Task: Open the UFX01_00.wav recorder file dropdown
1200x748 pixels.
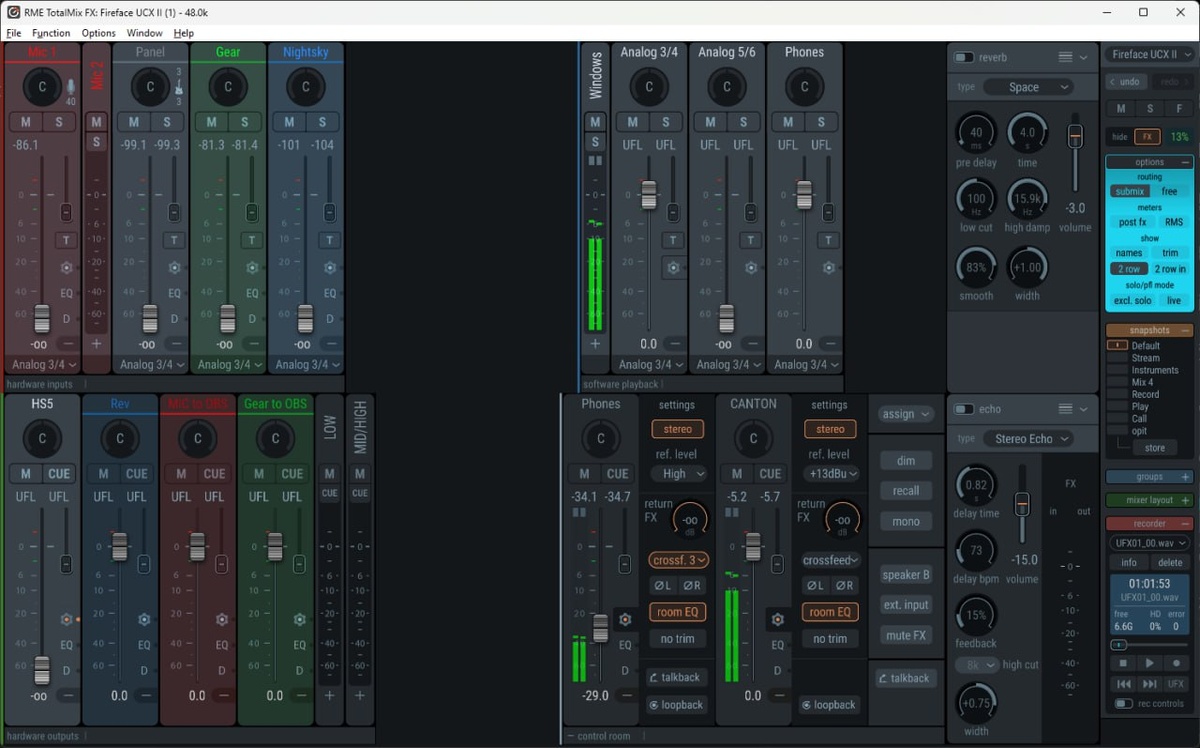Action: 1149,543
